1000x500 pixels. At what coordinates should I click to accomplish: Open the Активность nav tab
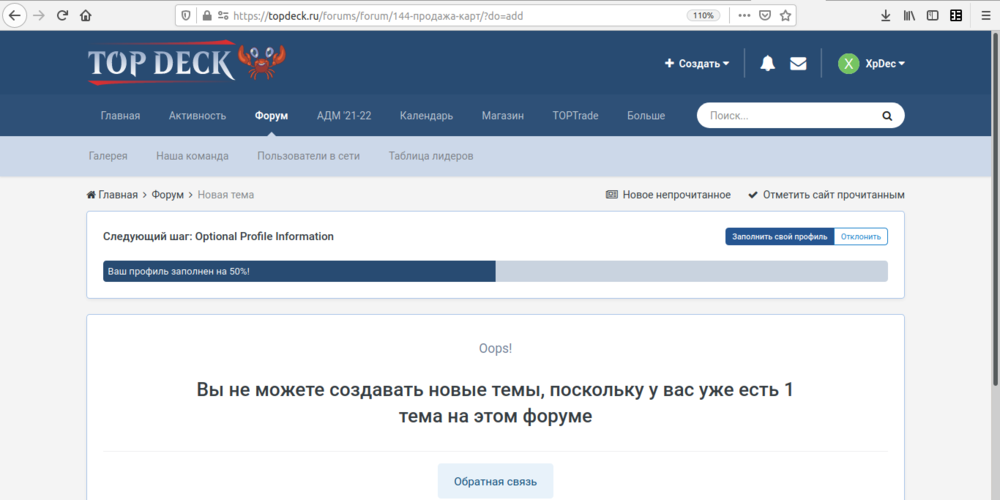pos(198,115)
